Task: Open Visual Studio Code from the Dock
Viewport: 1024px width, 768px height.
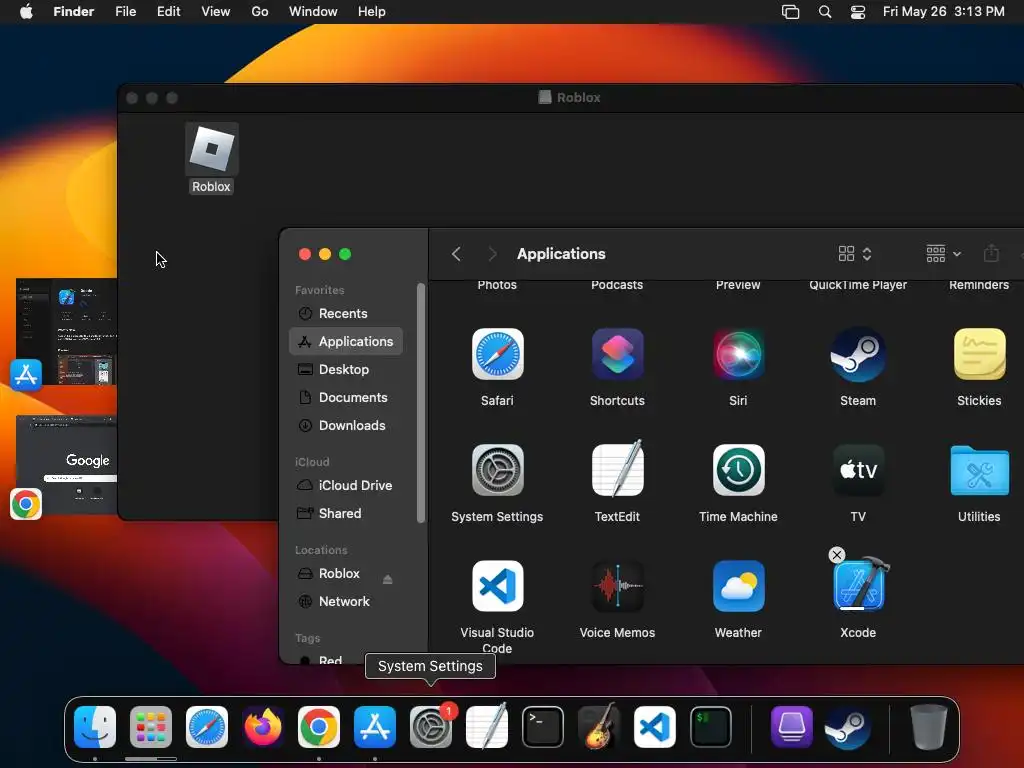Action: click(x=655, y=727)
